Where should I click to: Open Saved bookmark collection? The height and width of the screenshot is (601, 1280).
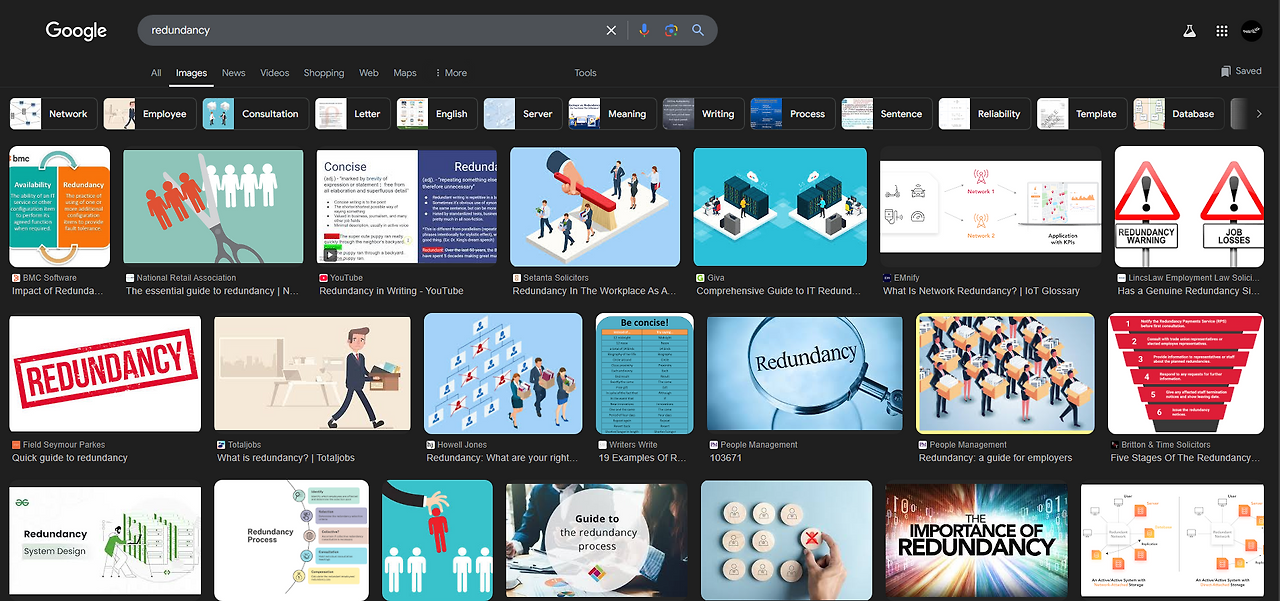pyautogui.click(x=1241, y=71)
